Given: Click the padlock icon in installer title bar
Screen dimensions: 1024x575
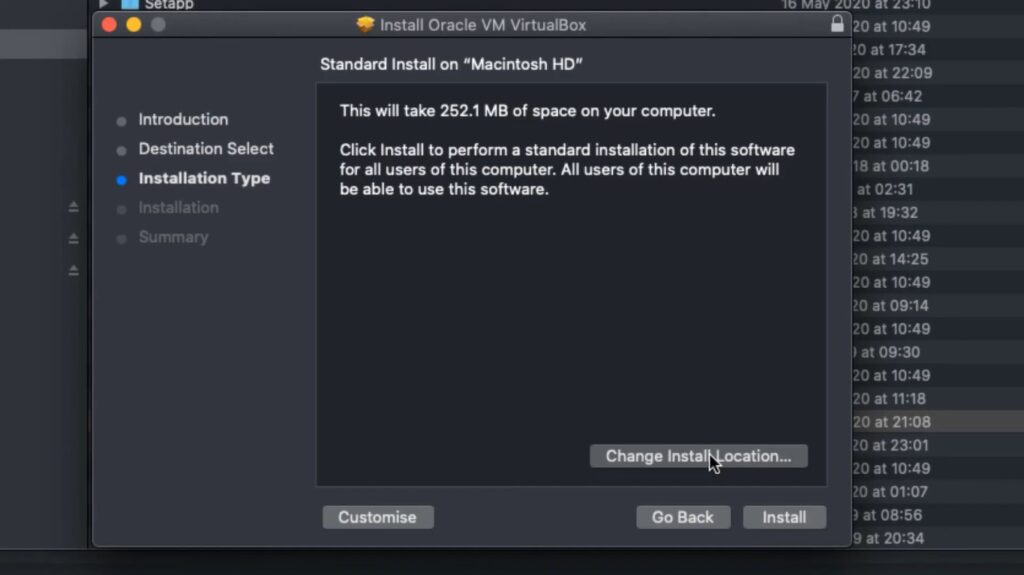Looking at the screenshot, I should pyautogui.click(x=837, y=24).
